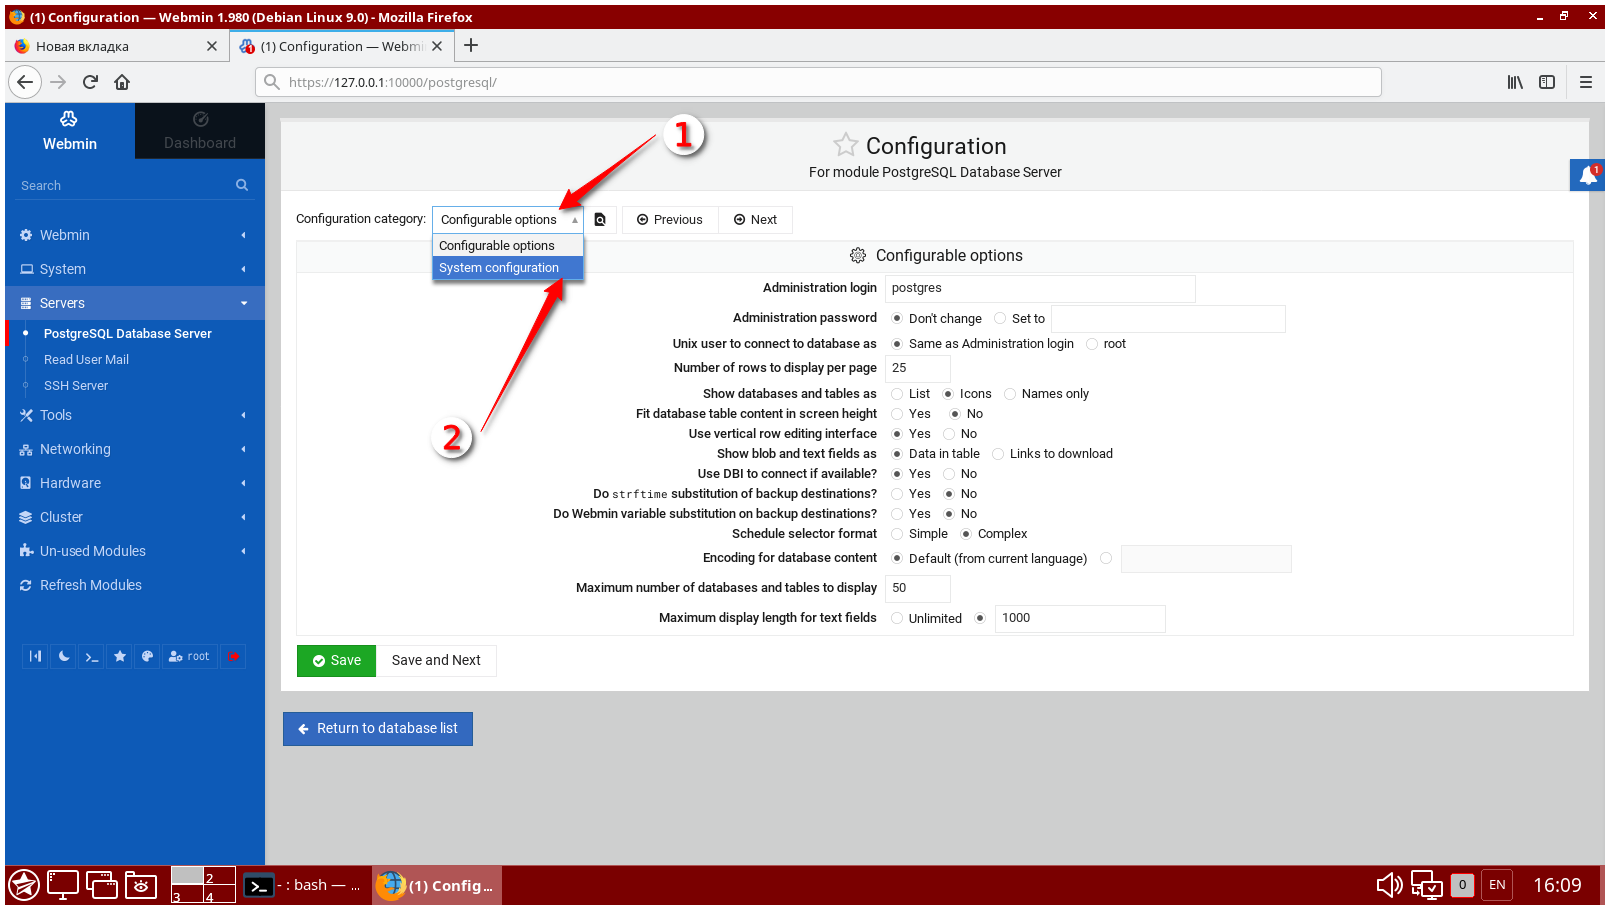Open PostgreSQL Database Server module

point(128,334)
